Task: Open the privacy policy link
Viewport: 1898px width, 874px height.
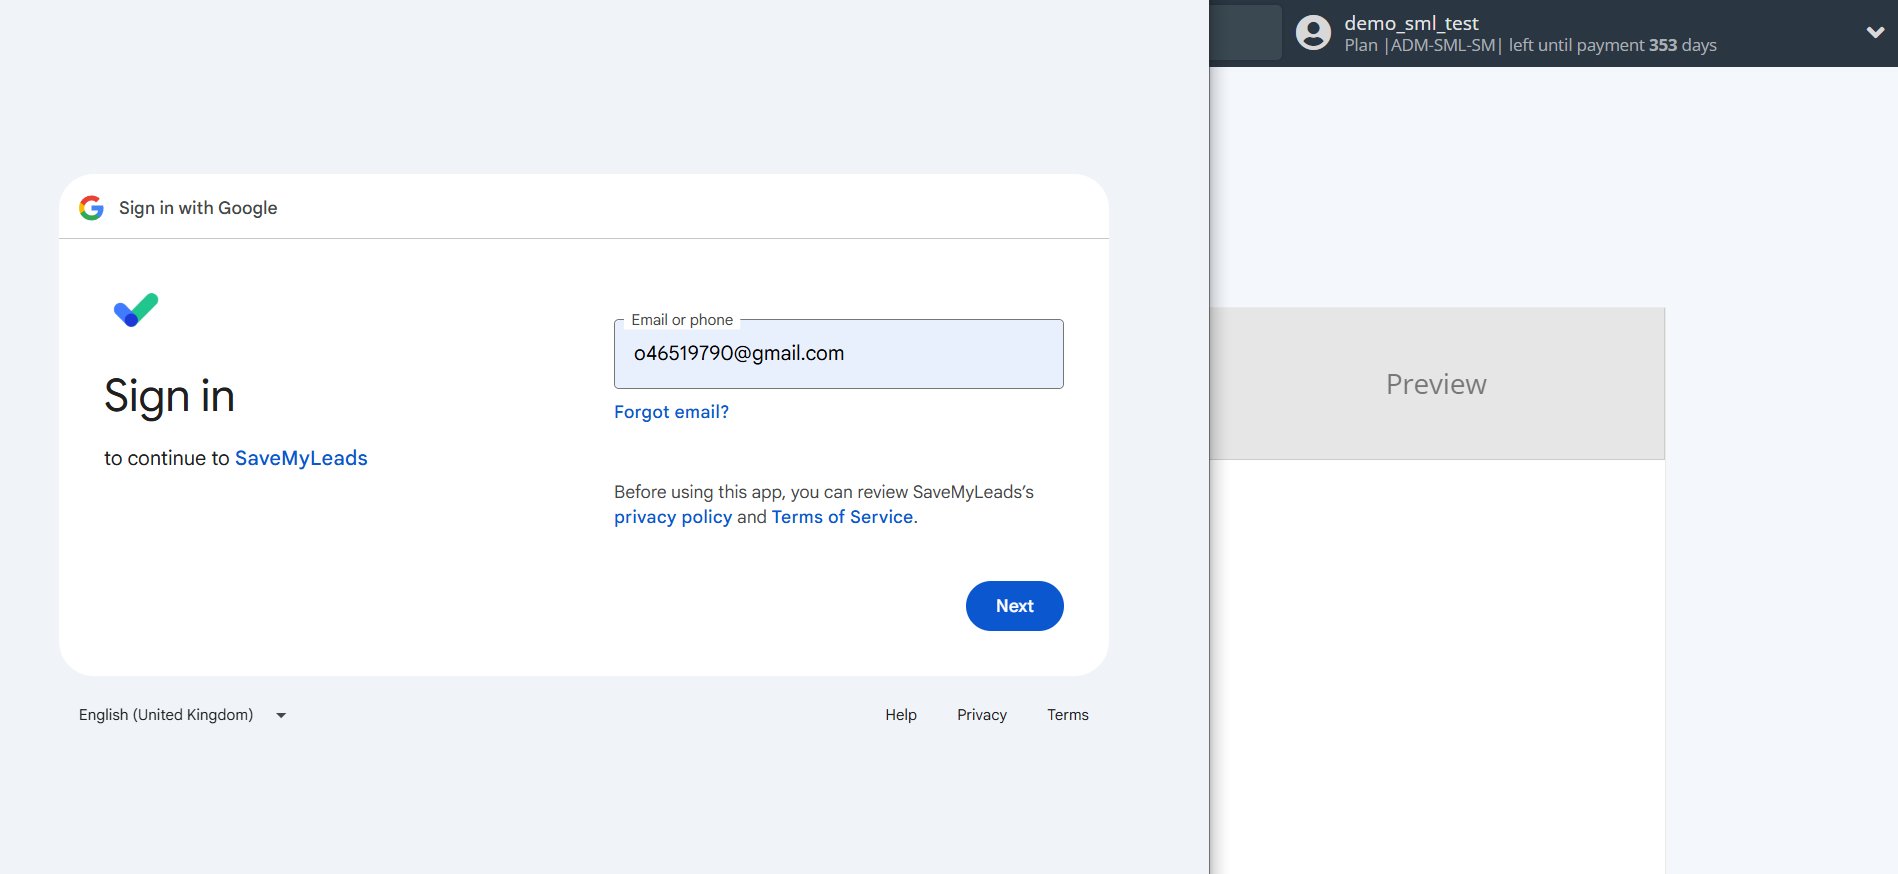Action: pos(673,517)
